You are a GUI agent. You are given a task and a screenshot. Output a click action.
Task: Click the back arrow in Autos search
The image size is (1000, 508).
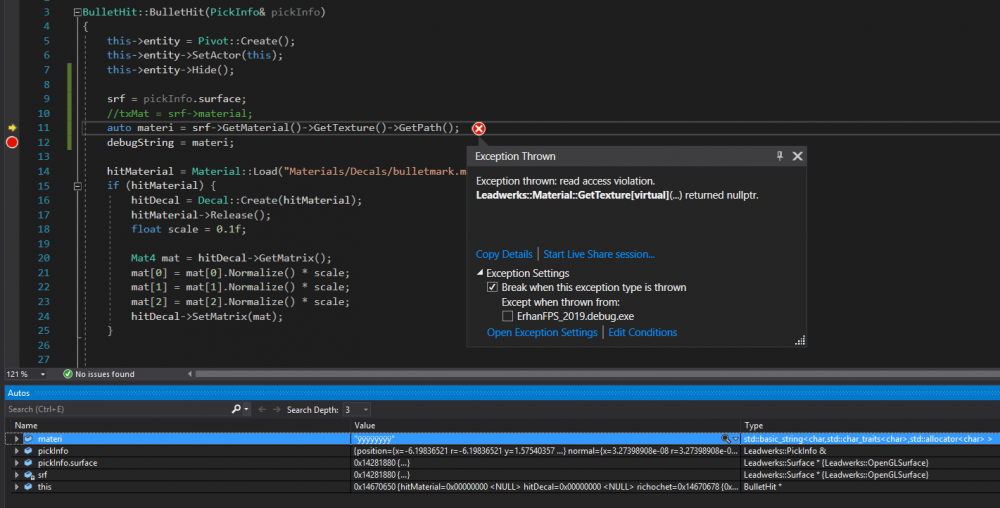click(262, 409)
